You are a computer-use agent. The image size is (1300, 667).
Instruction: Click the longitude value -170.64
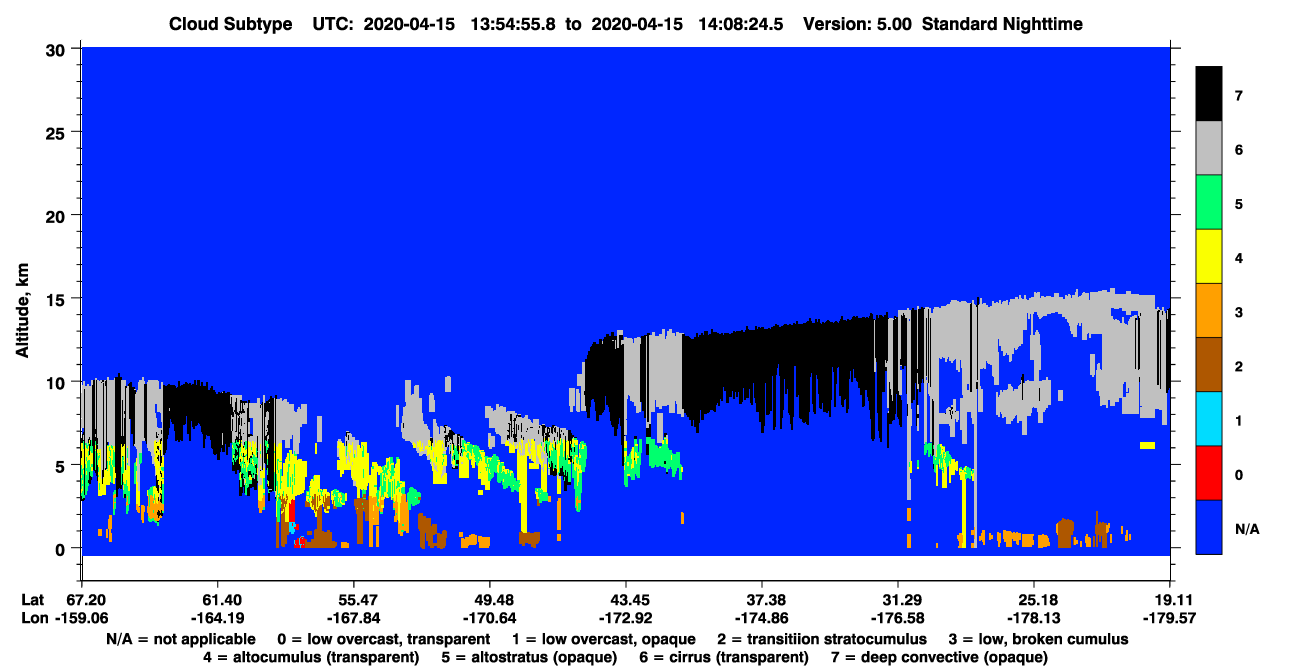[490, 618]
